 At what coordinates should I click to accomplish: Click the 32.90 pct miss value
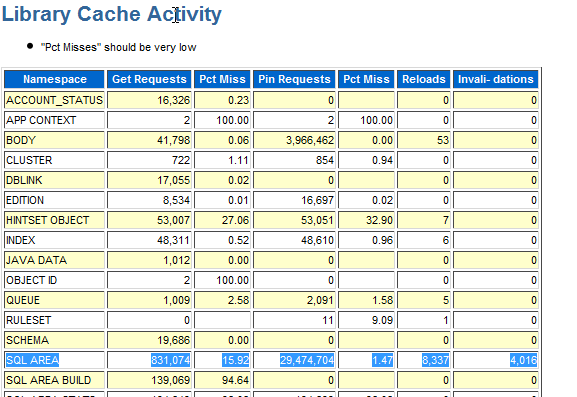379,220
